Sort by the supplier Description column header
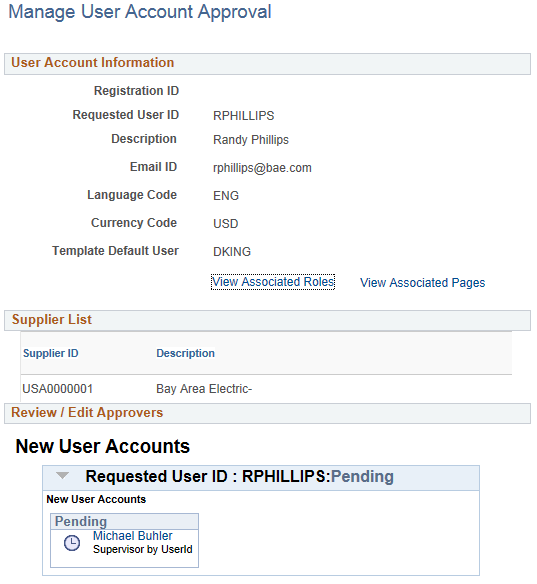The width and height of the screenshot is (537, 584). pos(185,353)
